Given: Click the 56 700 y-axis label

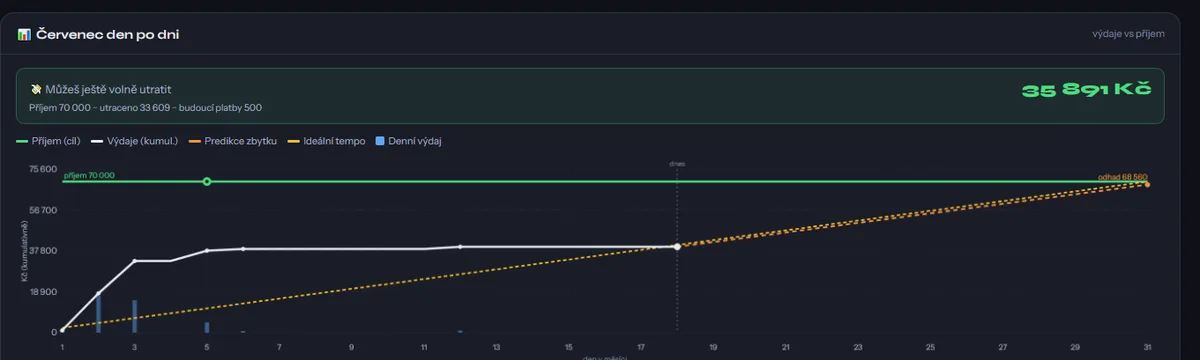Looking at the screenshot, I should [43, 210].
